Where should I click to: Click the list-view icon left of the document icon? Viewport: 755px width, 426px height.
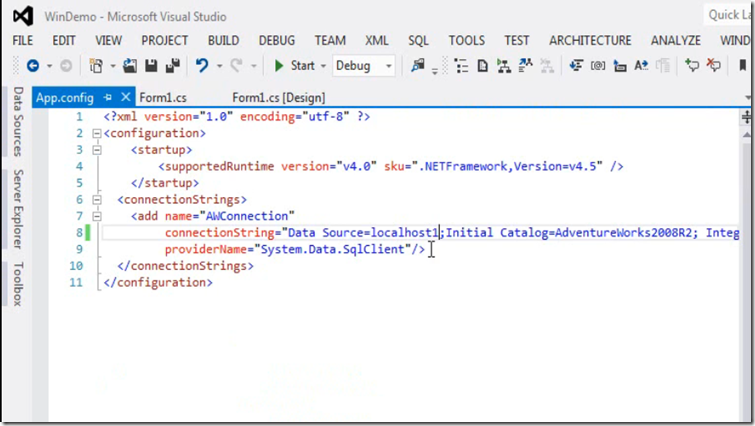[x=461, y=65]
